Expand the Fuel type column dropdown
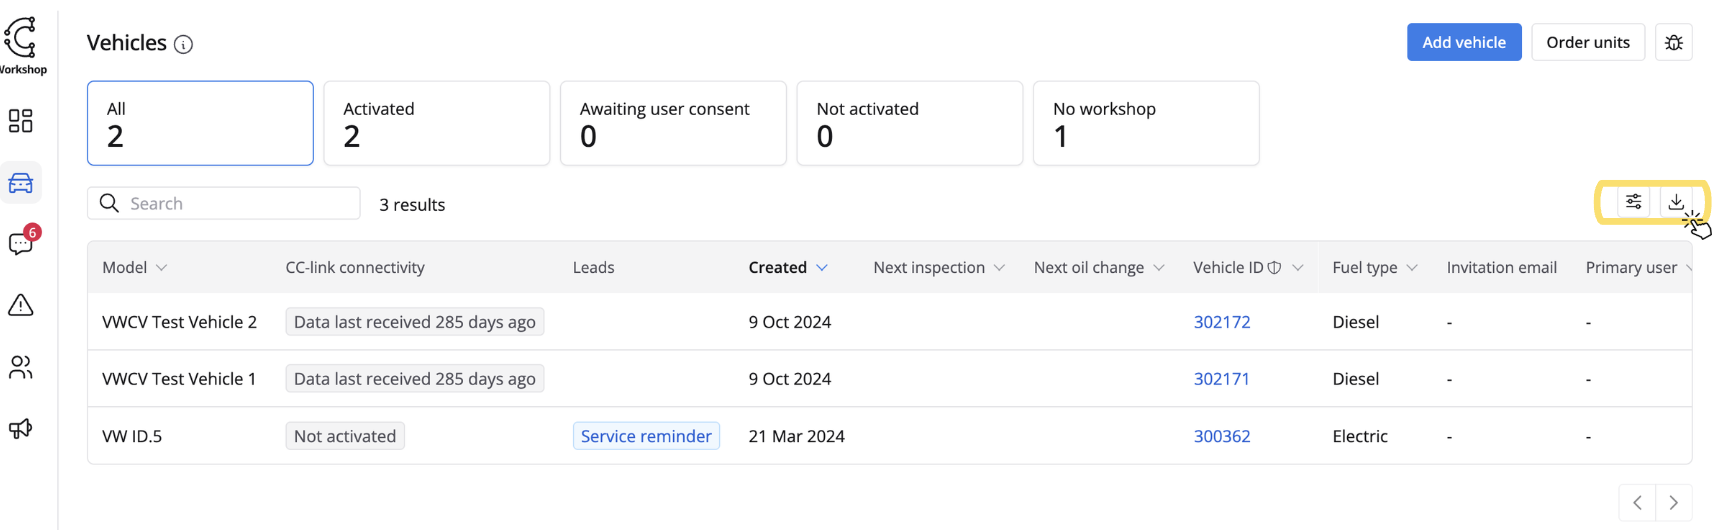This screenshot has width=1724, height=530. (x=1412, y=268)
